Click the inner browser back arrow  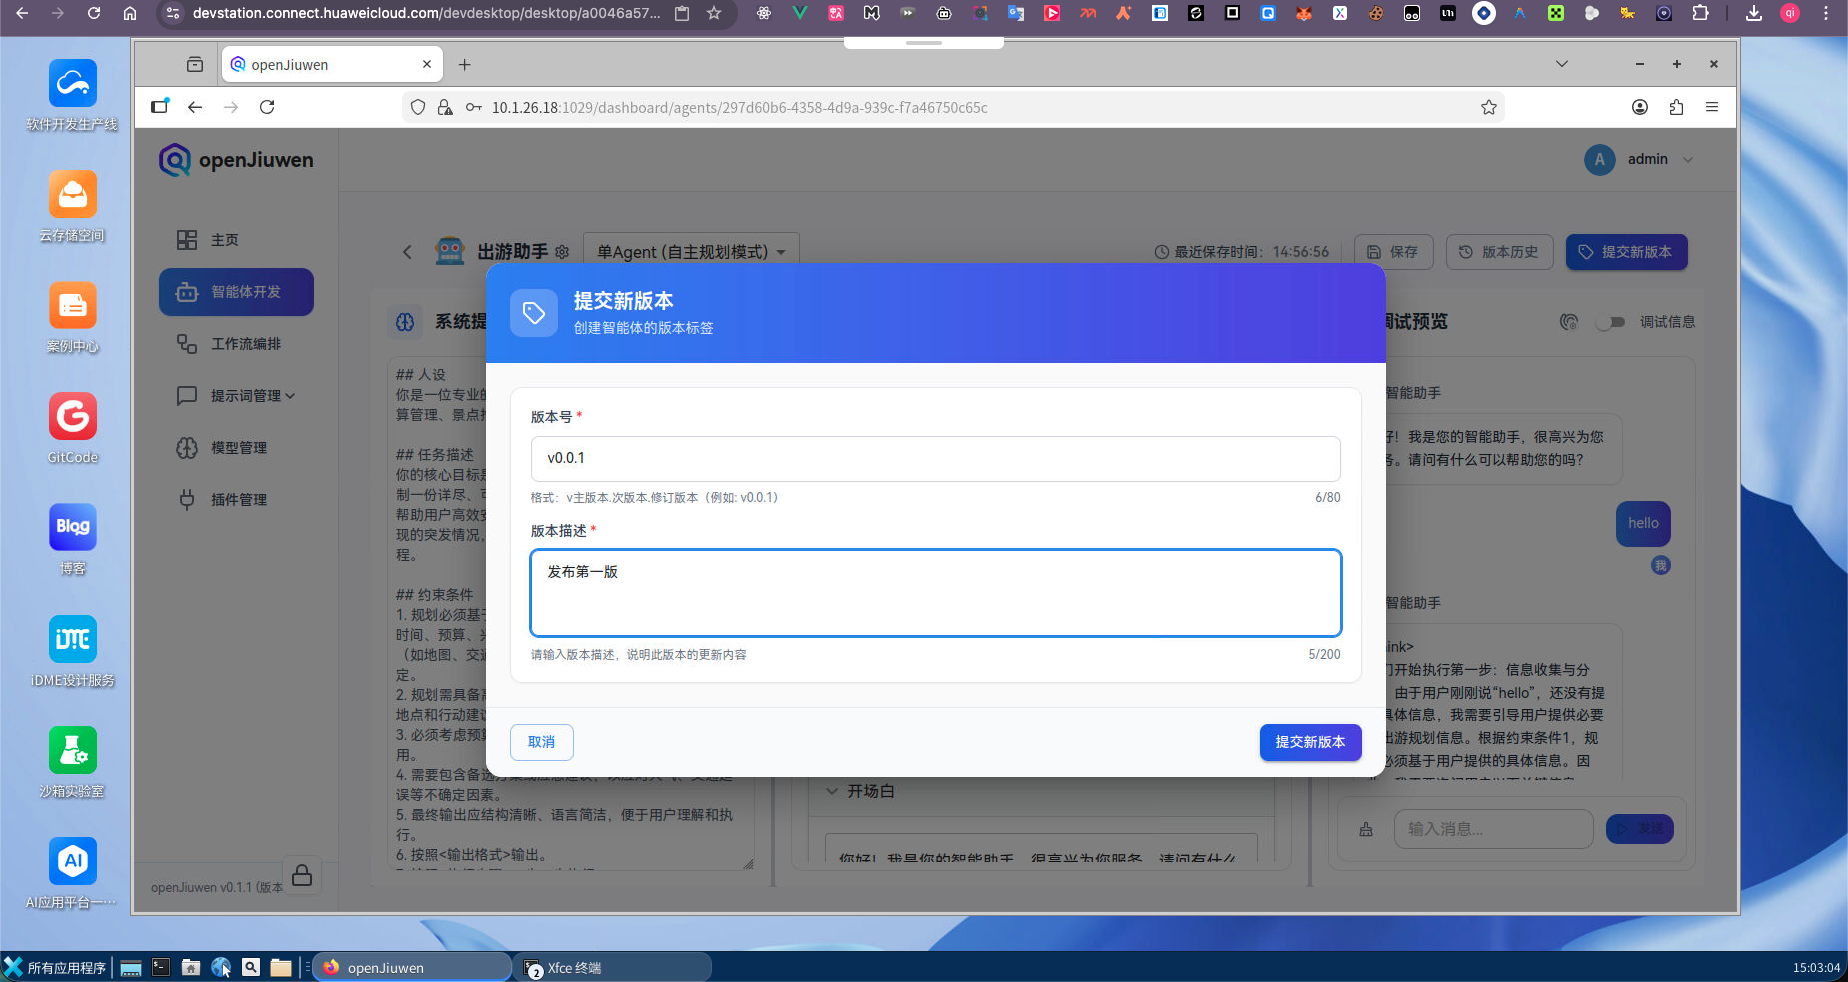tap(195, 107)
